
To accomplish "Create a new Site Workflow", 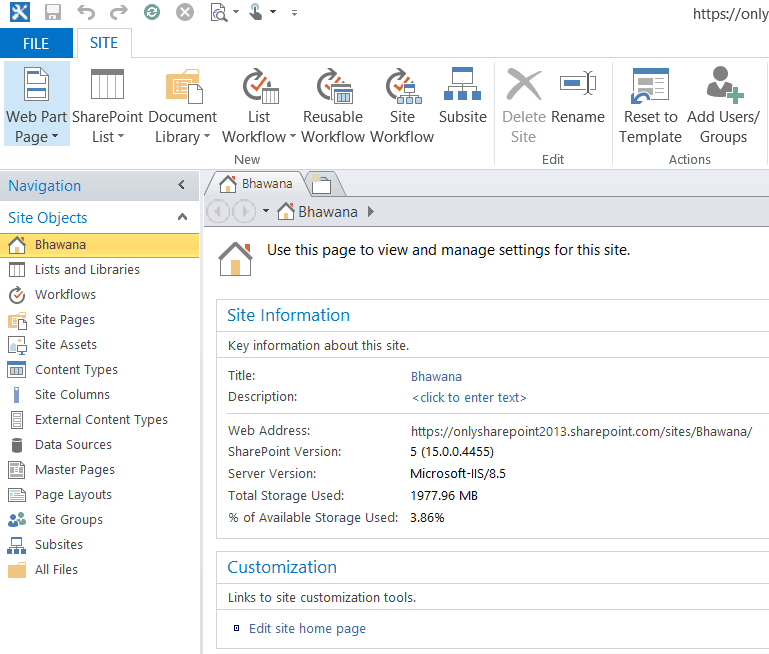I will [402, 104].
